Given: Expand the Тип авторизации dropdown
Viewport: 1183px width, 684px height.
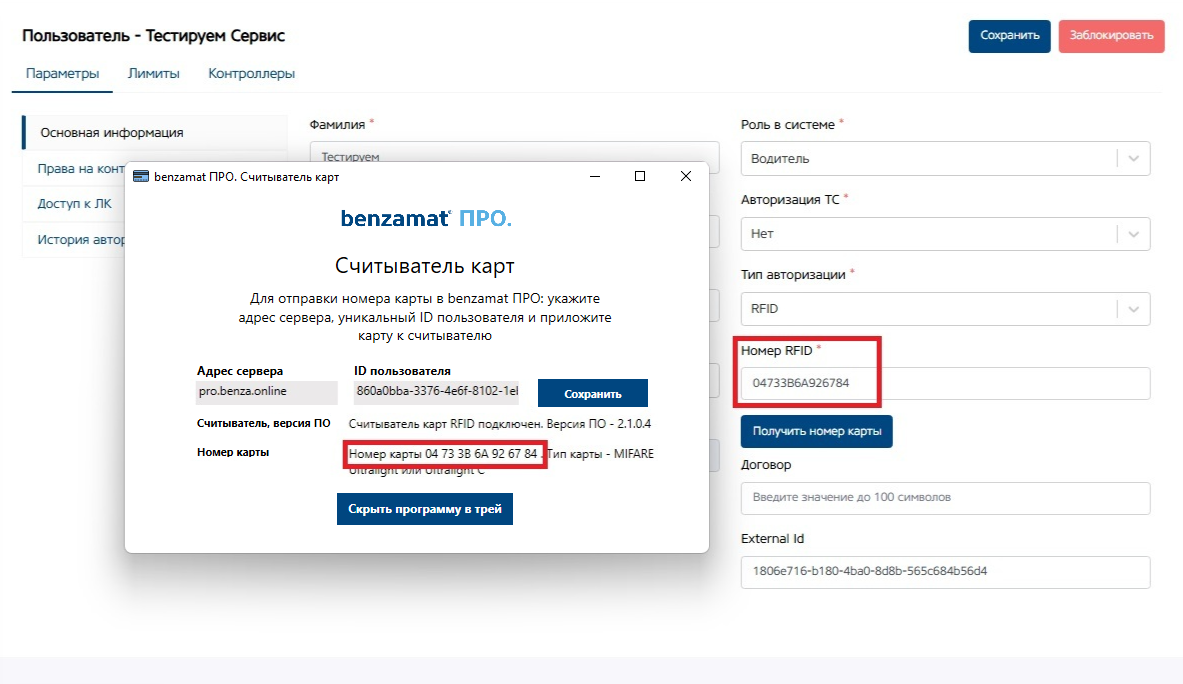Looking at the screenshot, I should (945, 308).
